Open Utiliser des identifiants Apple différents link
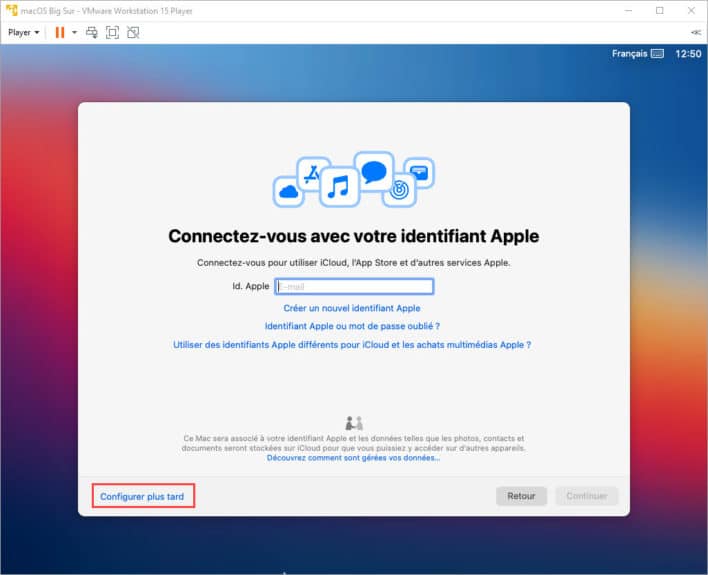 click(x=352, y=345)
